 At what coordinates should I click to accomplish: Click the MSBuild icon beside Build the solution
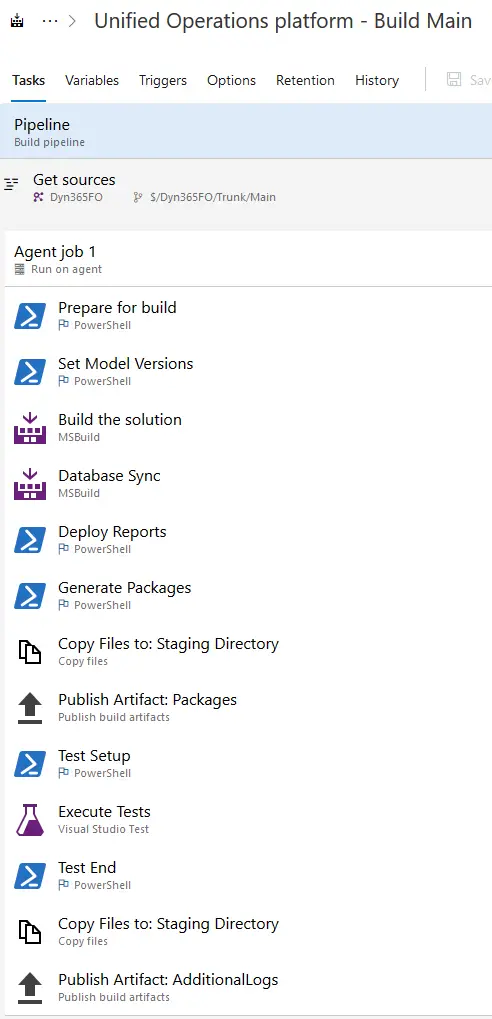[x=30, y=428]
